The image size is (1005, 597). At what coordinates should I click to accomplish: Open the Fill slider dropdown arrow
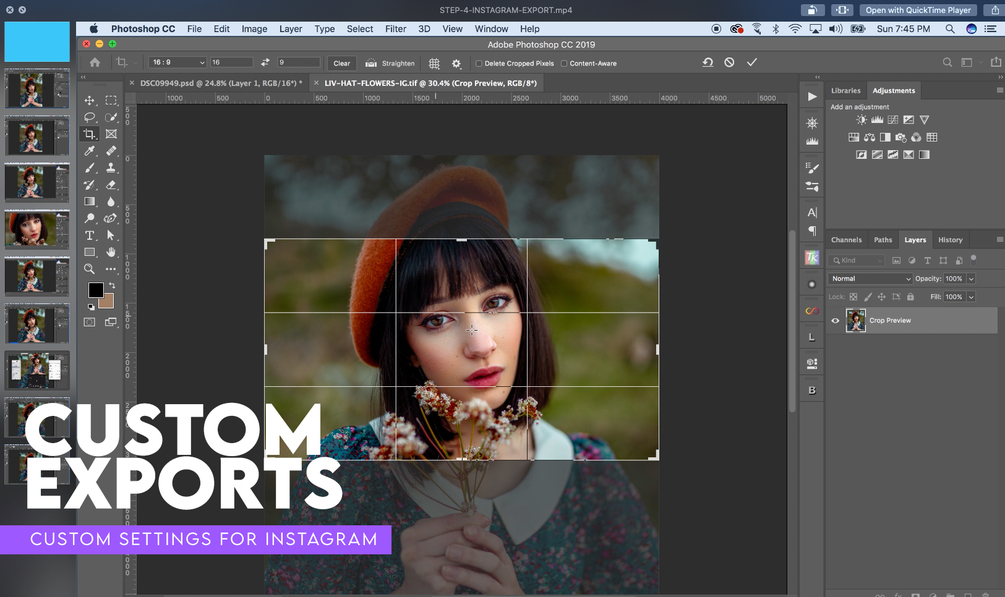(x=971, y=297)
